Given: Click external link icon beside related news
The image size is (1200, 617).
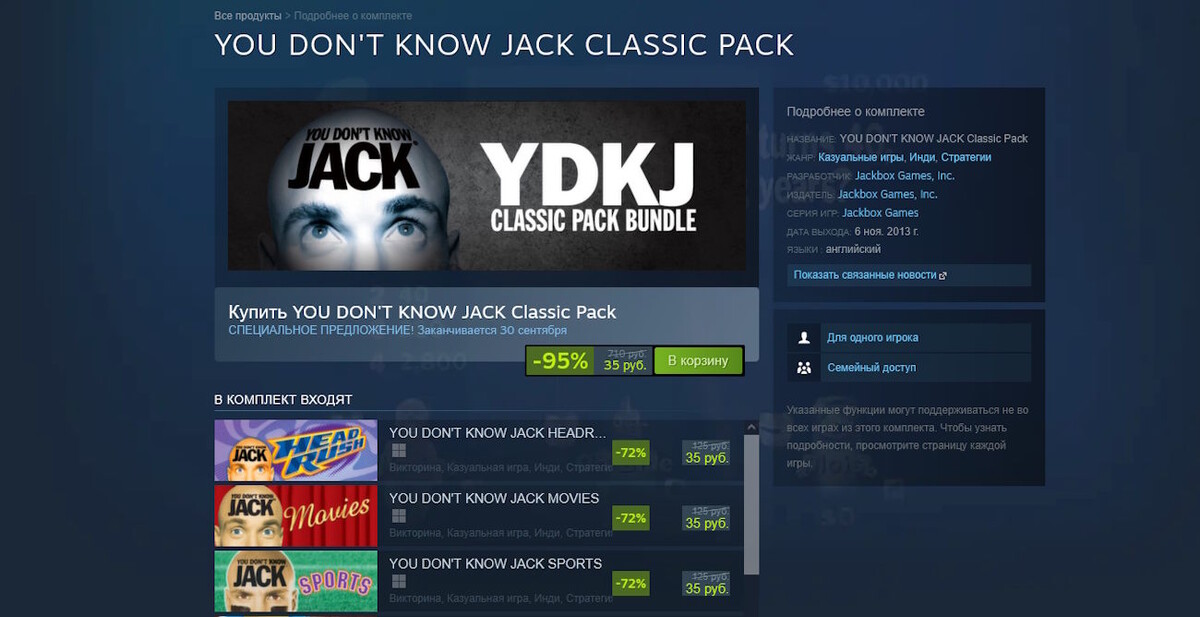Looking at the screenshot, I should 943,275.
